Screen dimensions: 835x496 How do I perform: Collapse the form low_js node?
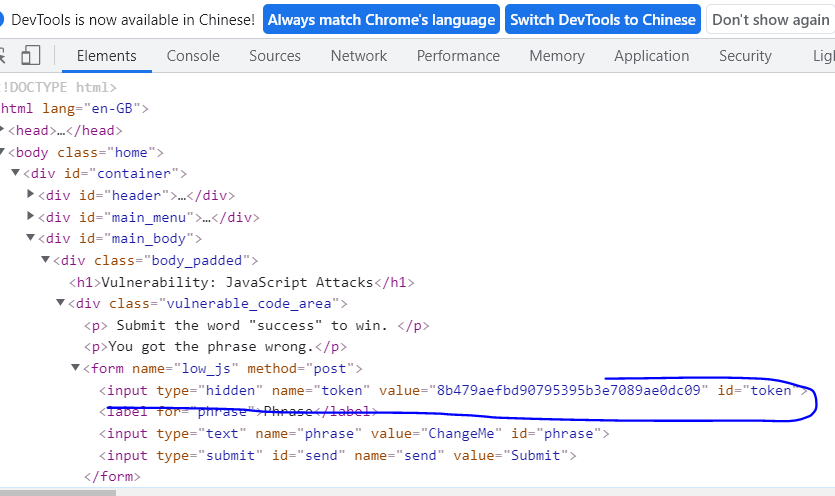76,368
